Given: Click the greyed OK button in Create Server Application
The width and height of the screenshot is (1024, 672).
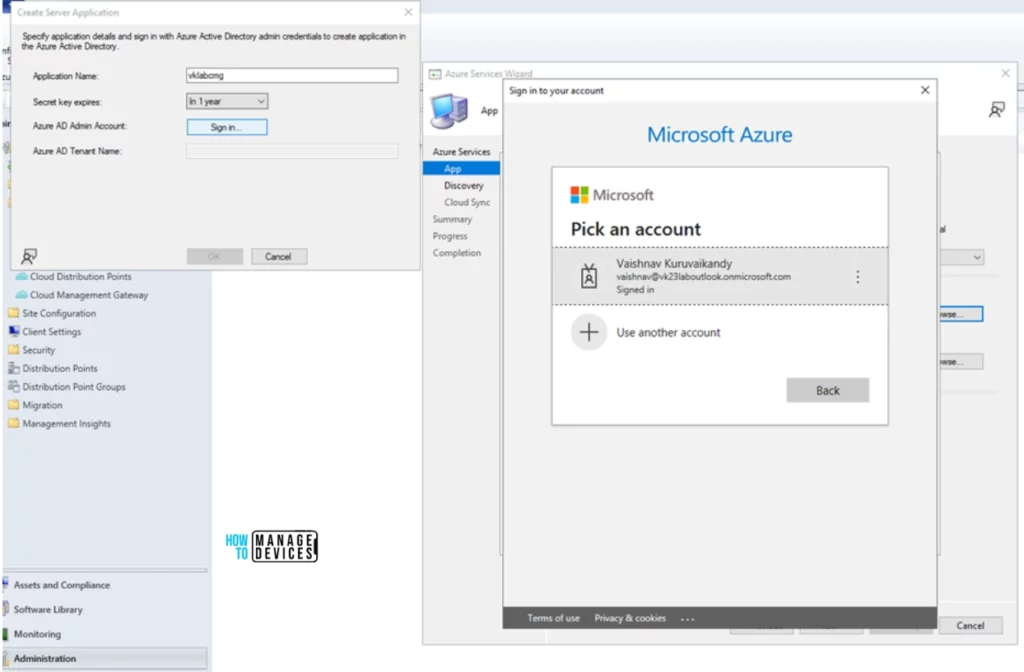Looking at the screenshot, I should (x=214, y=257).
